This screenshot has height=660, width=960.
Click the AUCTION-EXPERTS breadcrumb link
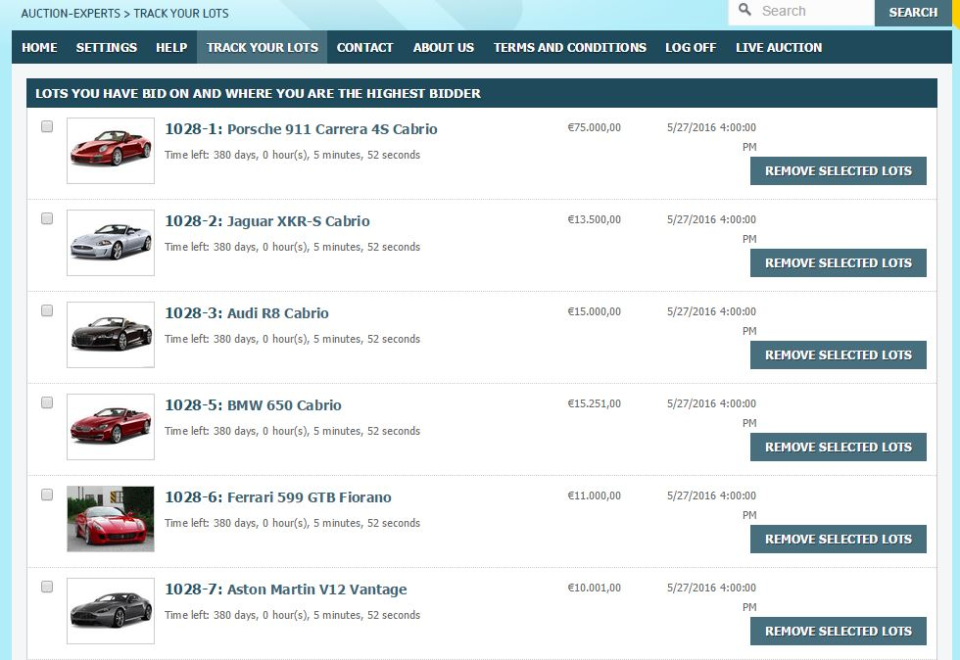[x=70, y=13]
